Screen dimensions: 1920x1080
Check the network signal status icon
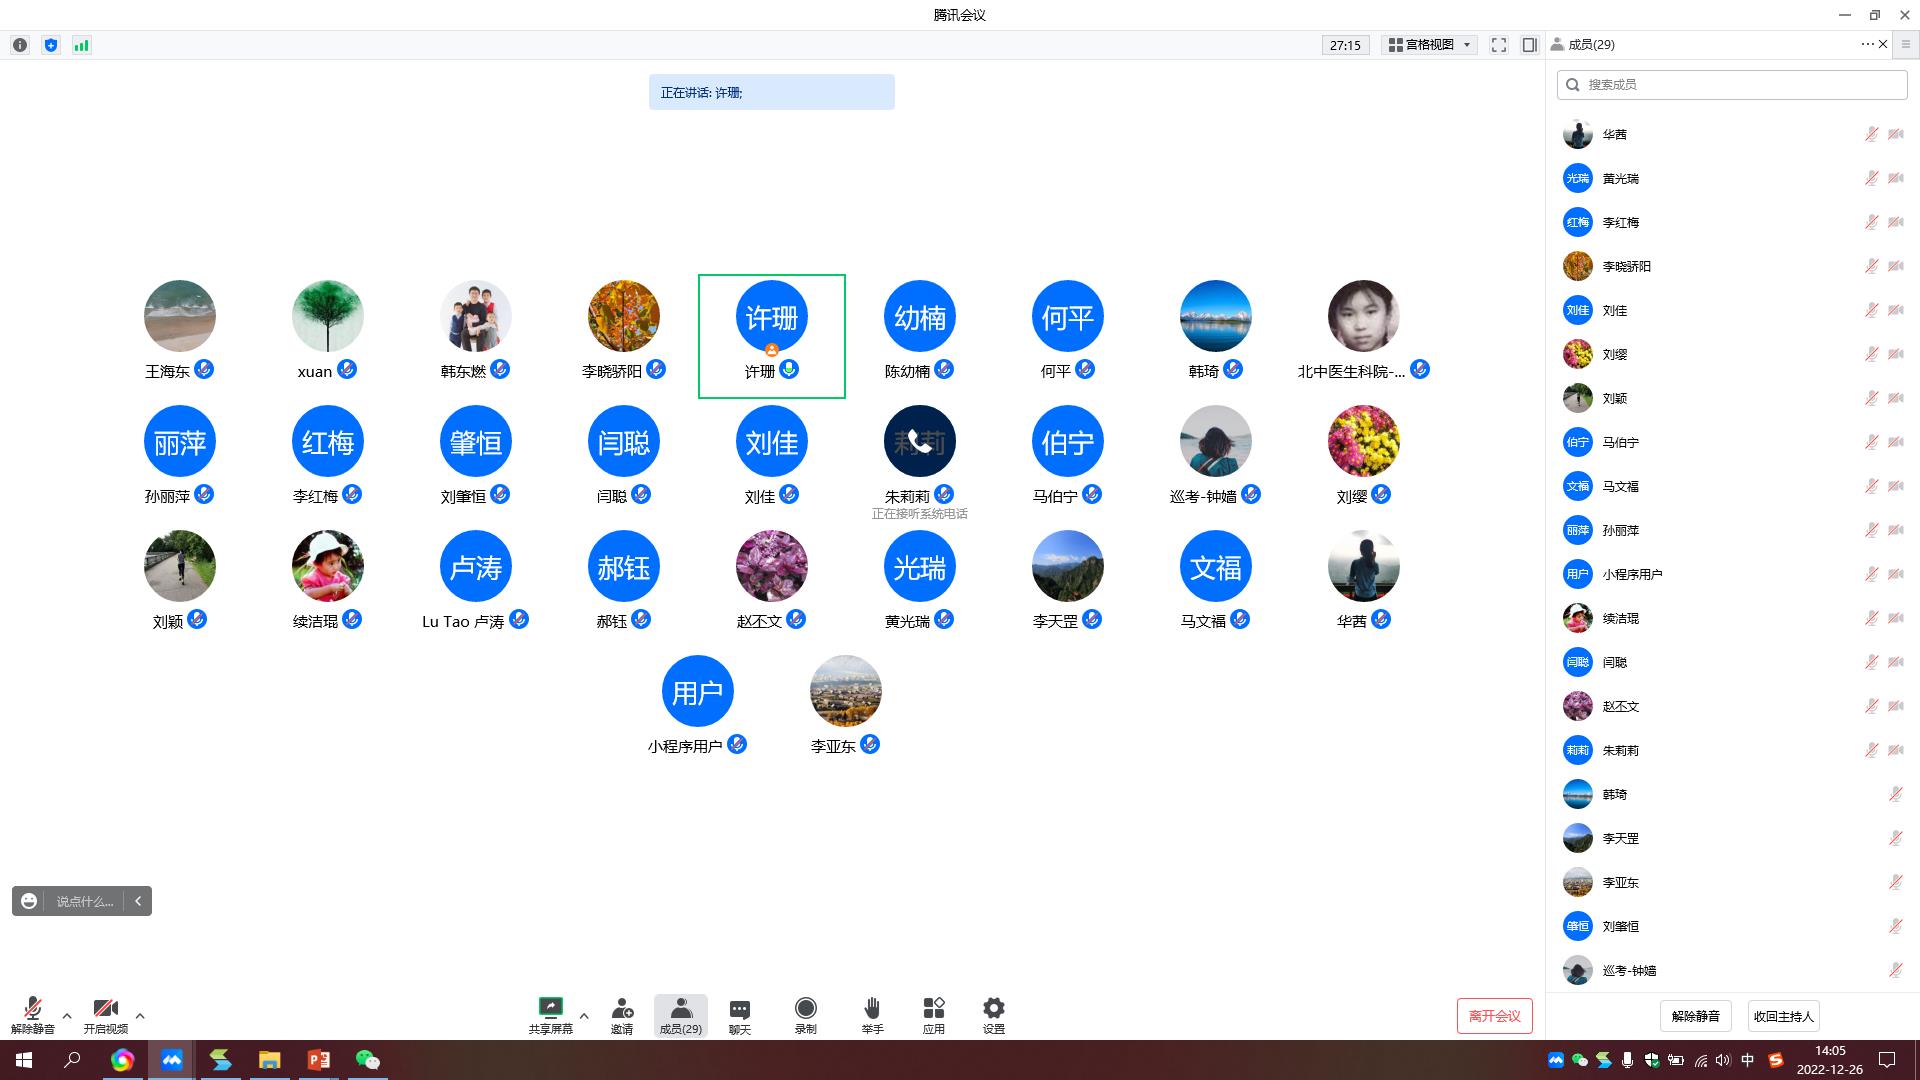pos(82,45)
